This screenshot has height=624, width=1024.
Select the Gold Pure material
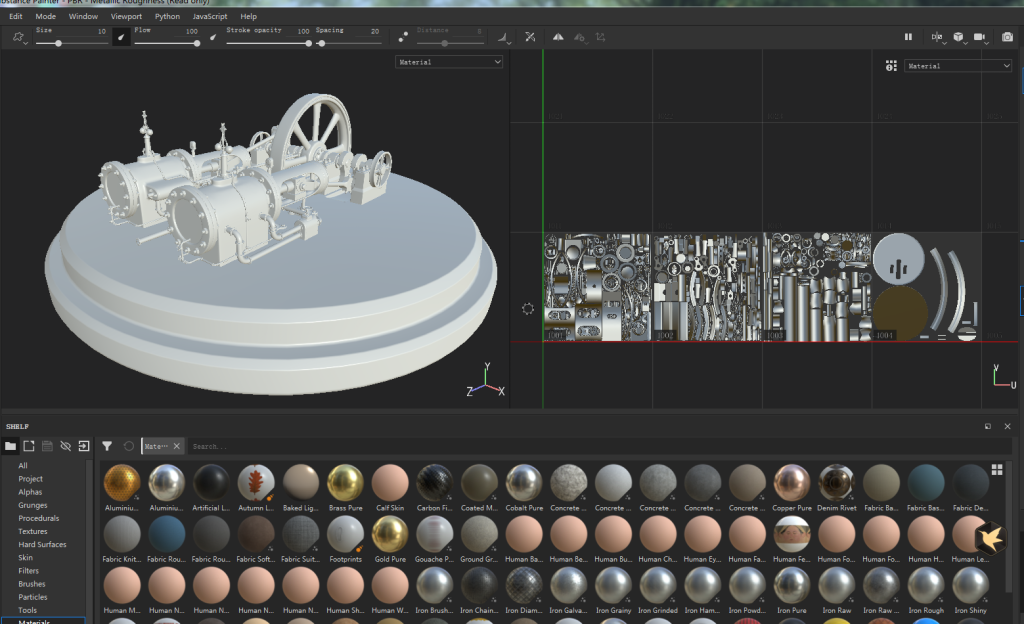tap(390, 539)
